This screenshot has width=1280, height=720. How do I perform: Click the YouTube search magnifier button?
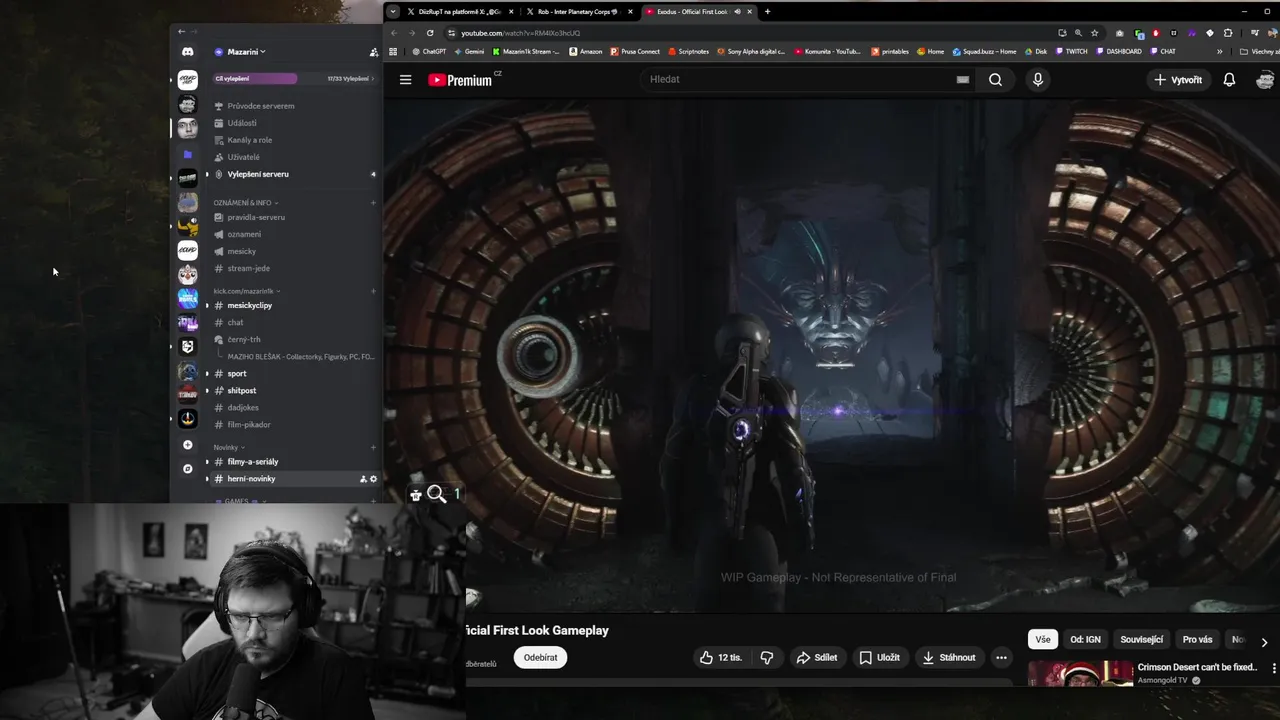click(x=995, y=80)
